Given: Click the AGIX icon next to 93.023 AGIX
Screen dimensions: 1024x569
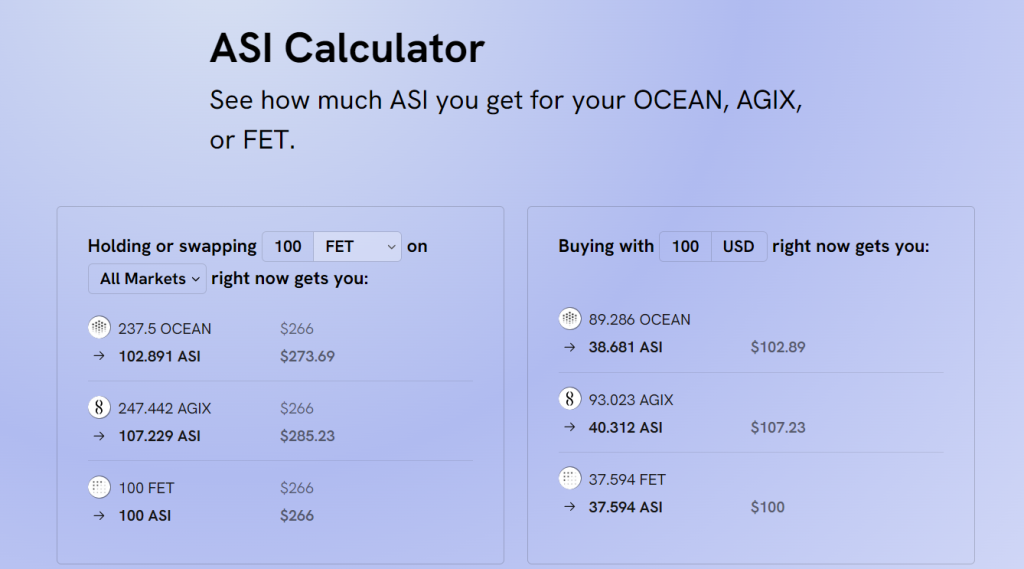Looking at the screenshot, I should point(570,399).
